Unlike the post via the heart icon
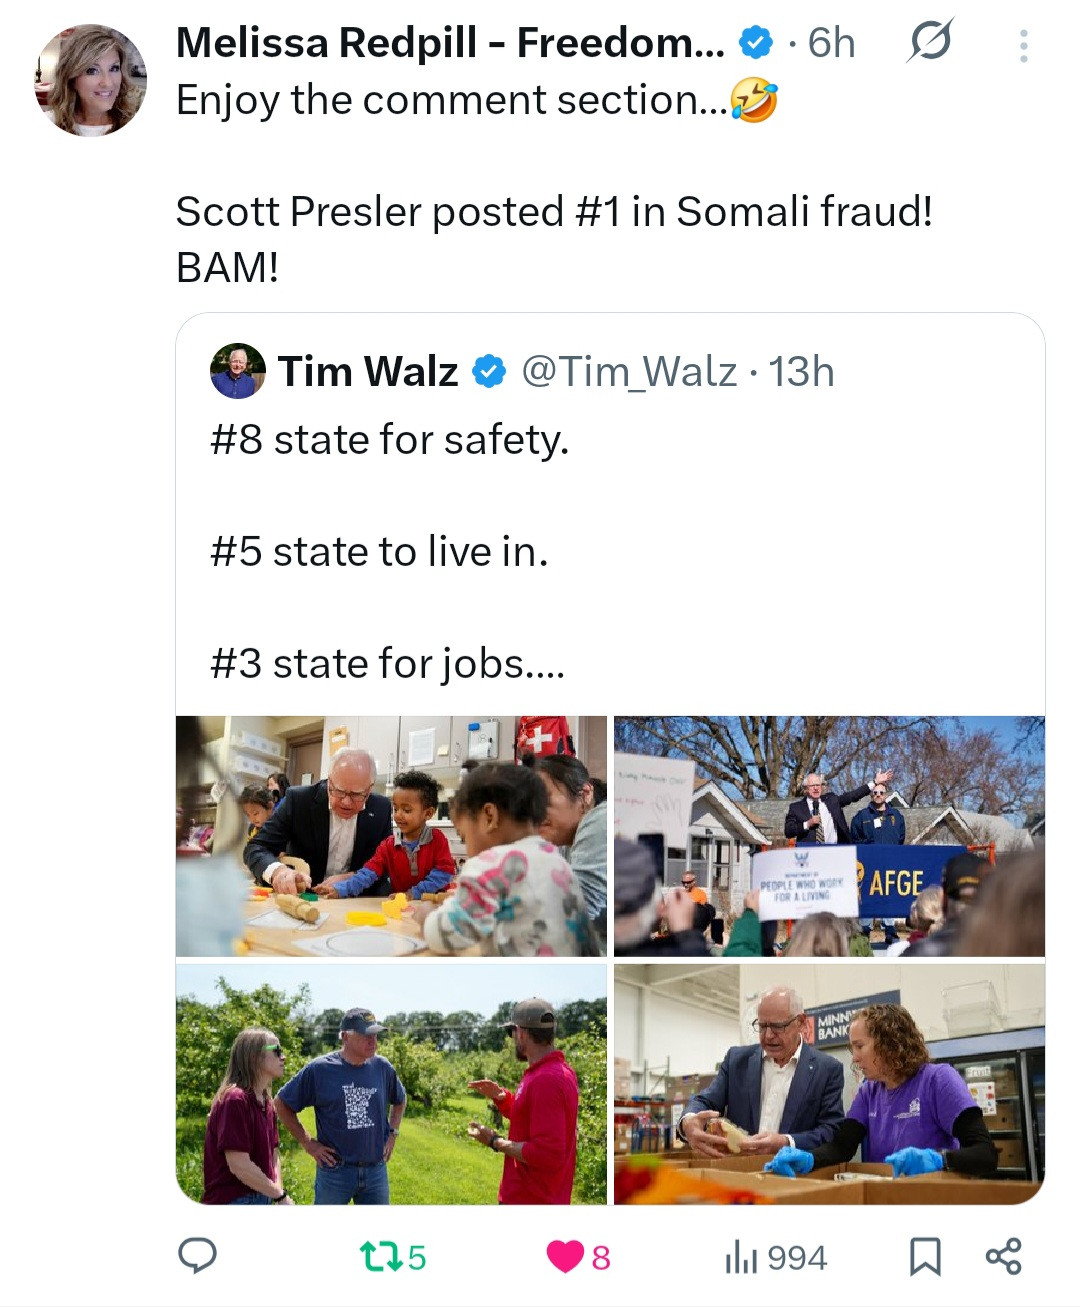Viewport: 1080px width, 1307px height. (565, 1256)
